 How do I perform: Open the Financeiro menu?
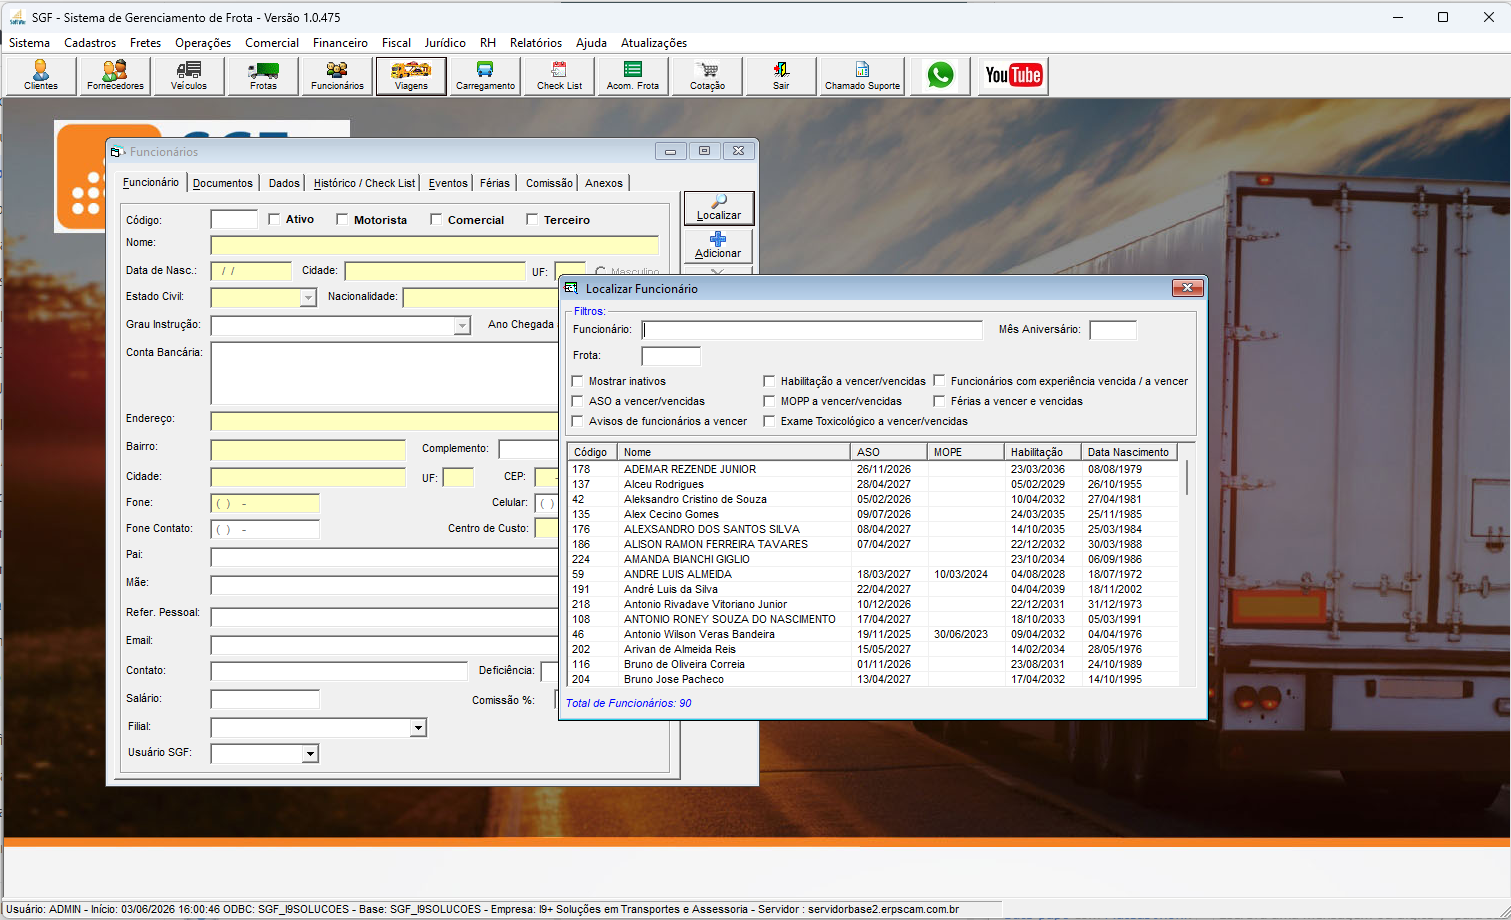click(340, 43)
